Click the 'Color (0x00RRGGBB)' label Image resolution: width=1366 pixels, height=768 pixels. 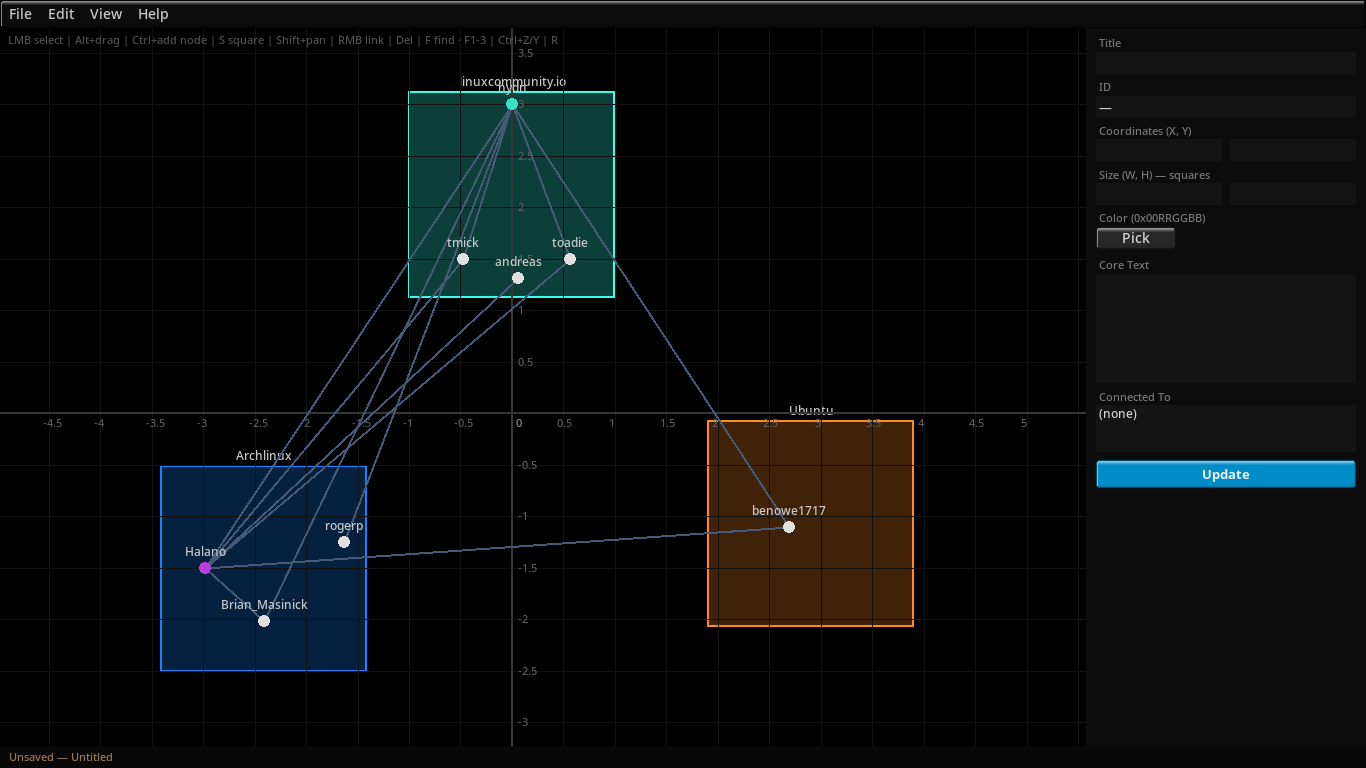click(x=1152, y=218)
